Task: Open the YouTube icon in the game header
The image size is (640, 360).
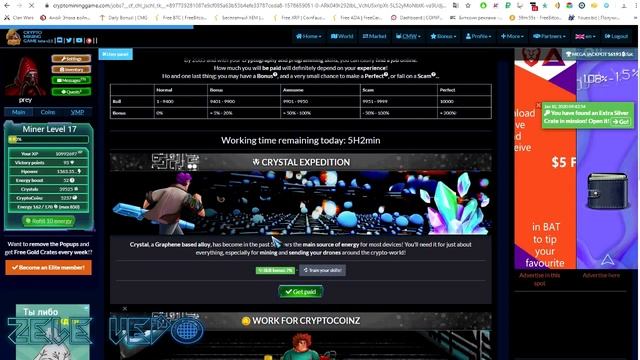Action: tap(79, 40)
